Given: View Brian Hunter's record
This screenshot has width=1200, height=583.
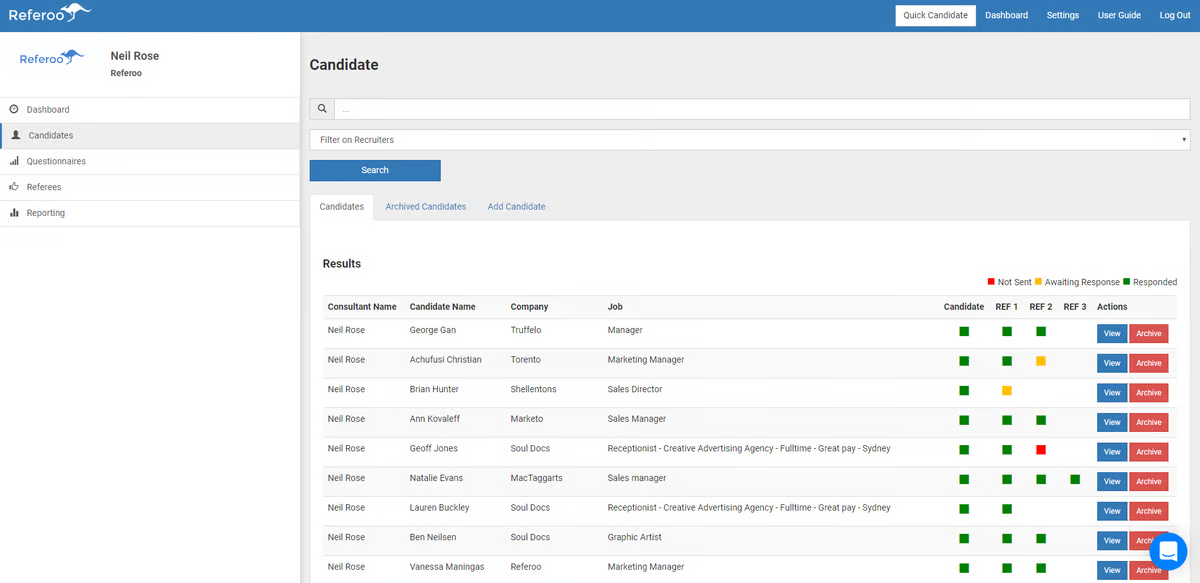Looking at the screenshot, I should coord(1112,393).
